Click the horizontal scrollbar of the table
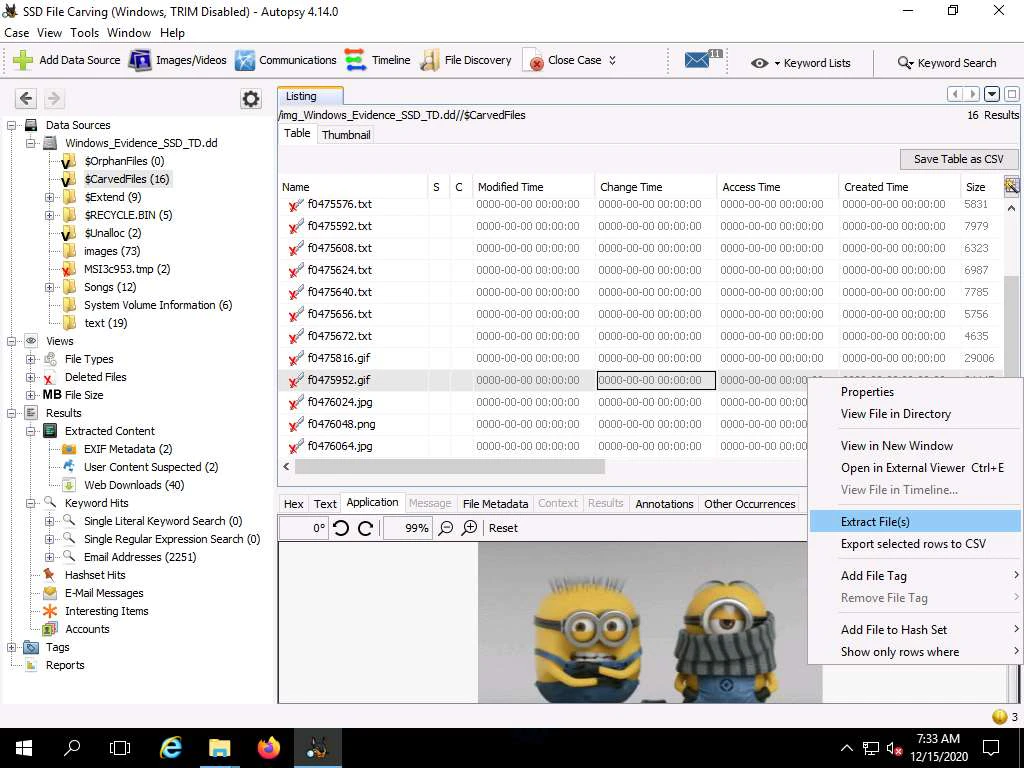The width and height of the screenshot is (1024, 768). click(x=449, y=467)
